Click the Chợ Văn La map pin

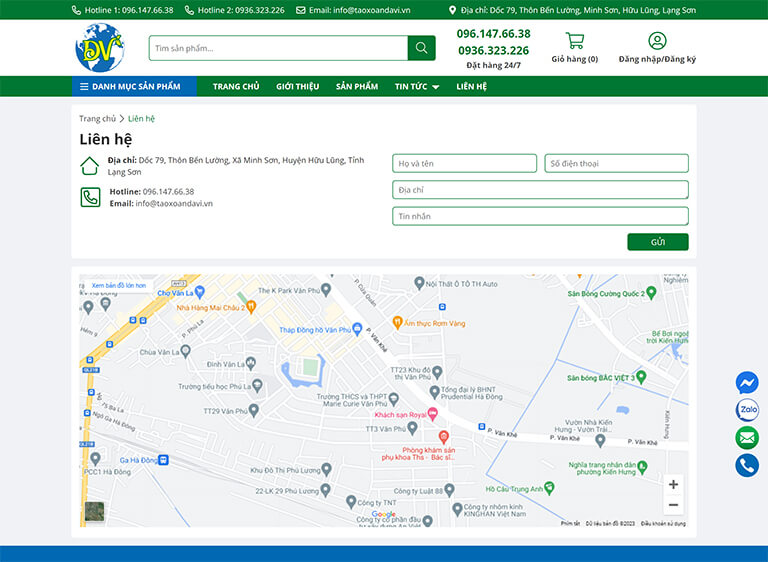click(199, 292)
